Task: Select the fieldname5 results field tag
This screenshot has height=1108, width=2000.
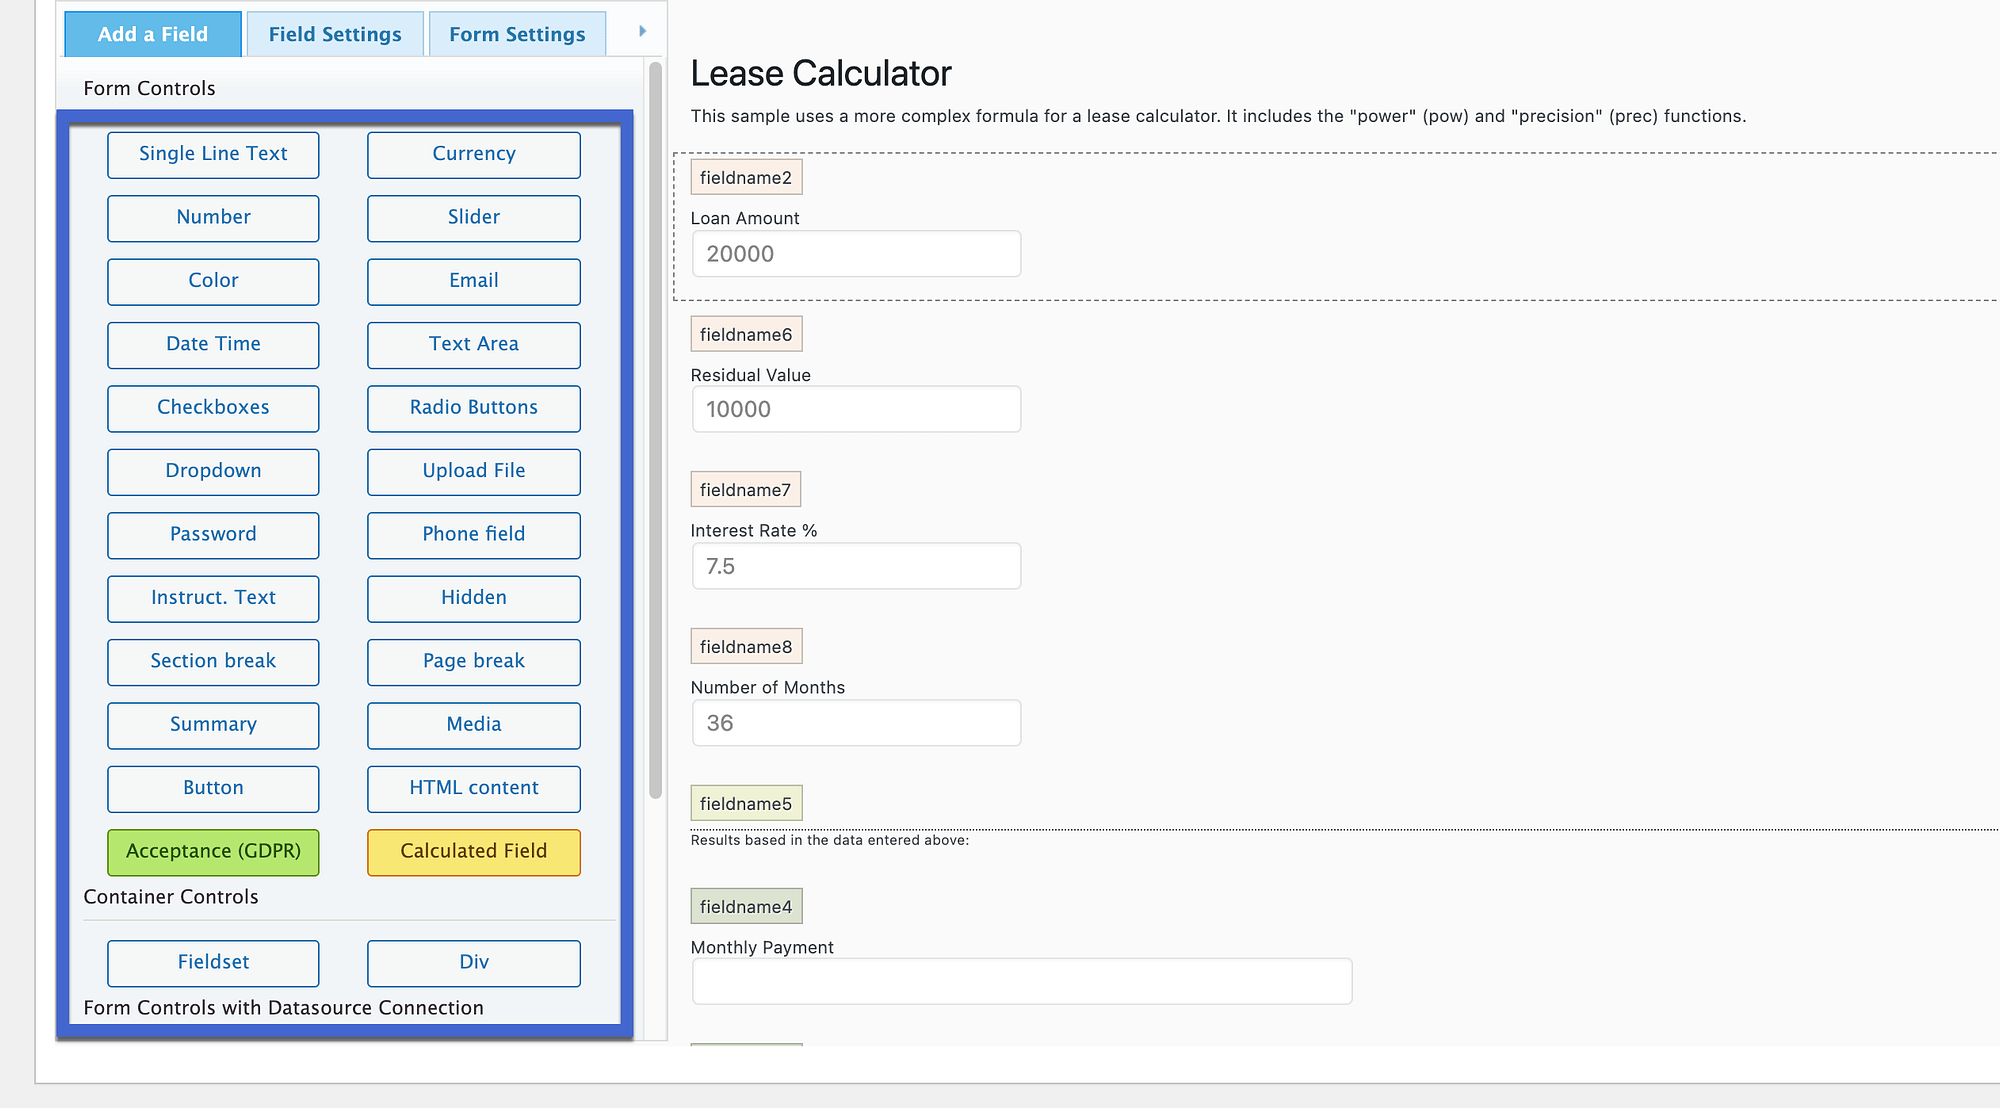Action: click(x=746, y=803)
